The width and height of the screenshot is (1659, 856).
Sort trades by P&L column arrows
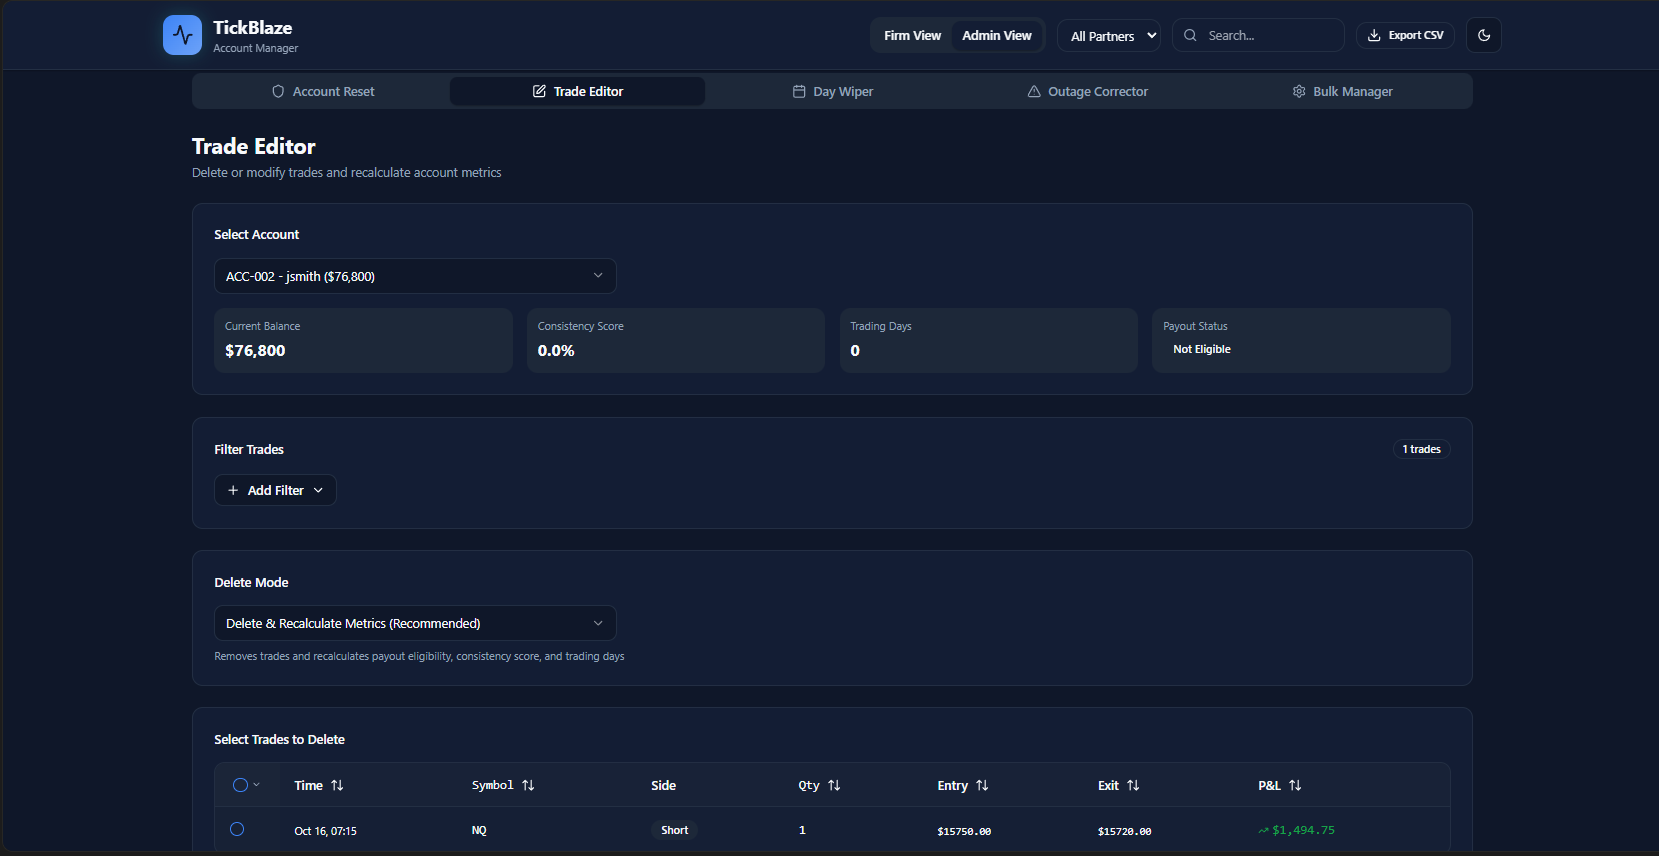tap(1295, 786)
